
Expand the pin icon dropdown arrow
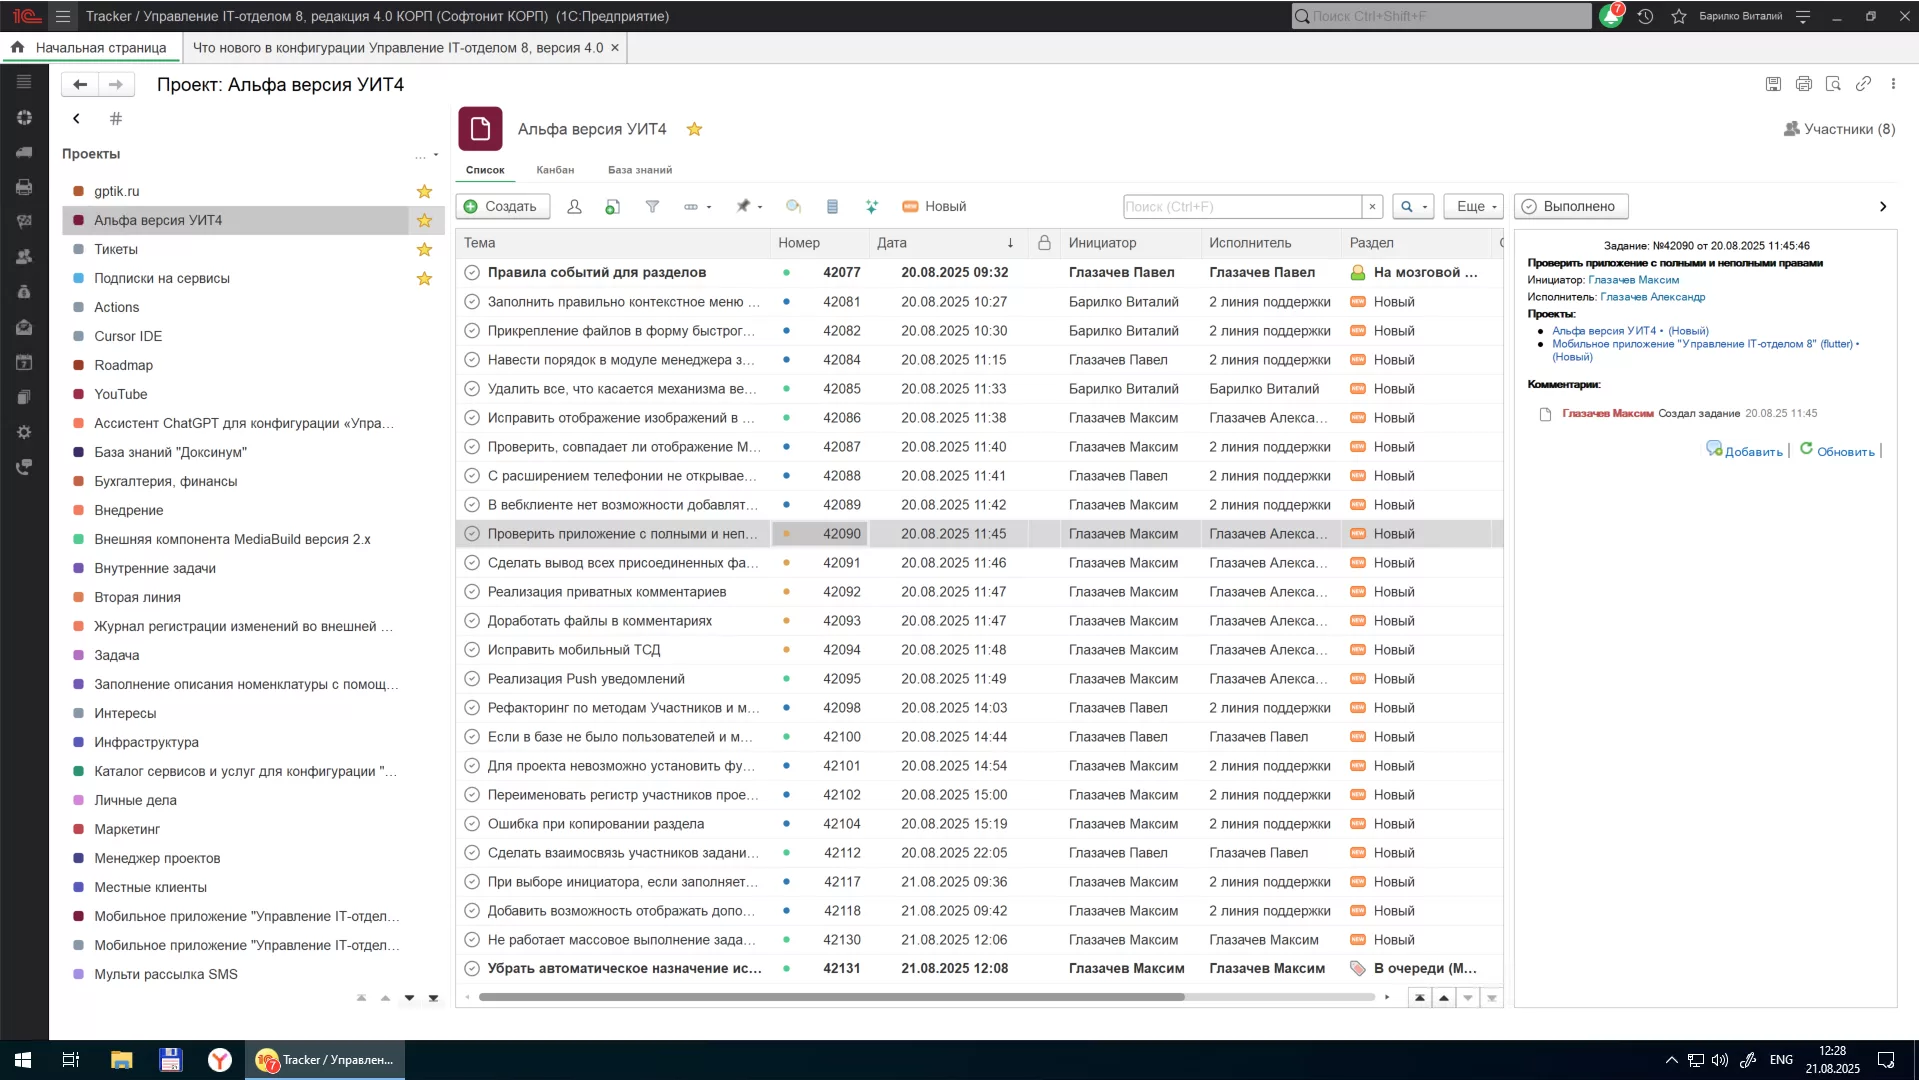coord(760,207)
